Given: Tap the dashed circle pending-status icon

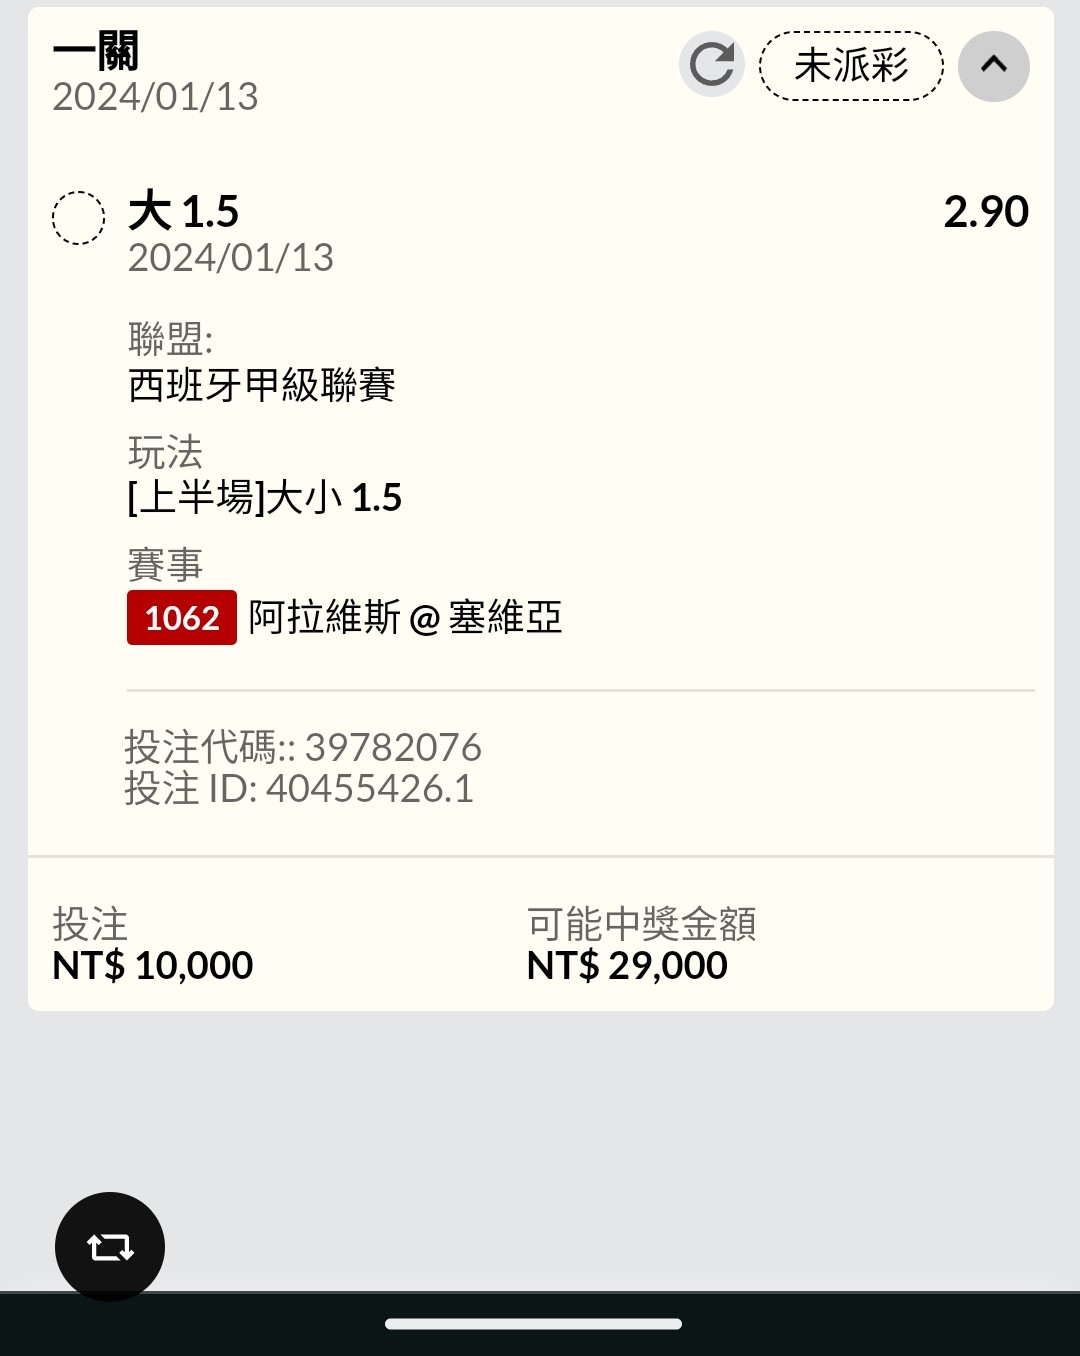Looking at the screenshot, I should coord(78,217).
